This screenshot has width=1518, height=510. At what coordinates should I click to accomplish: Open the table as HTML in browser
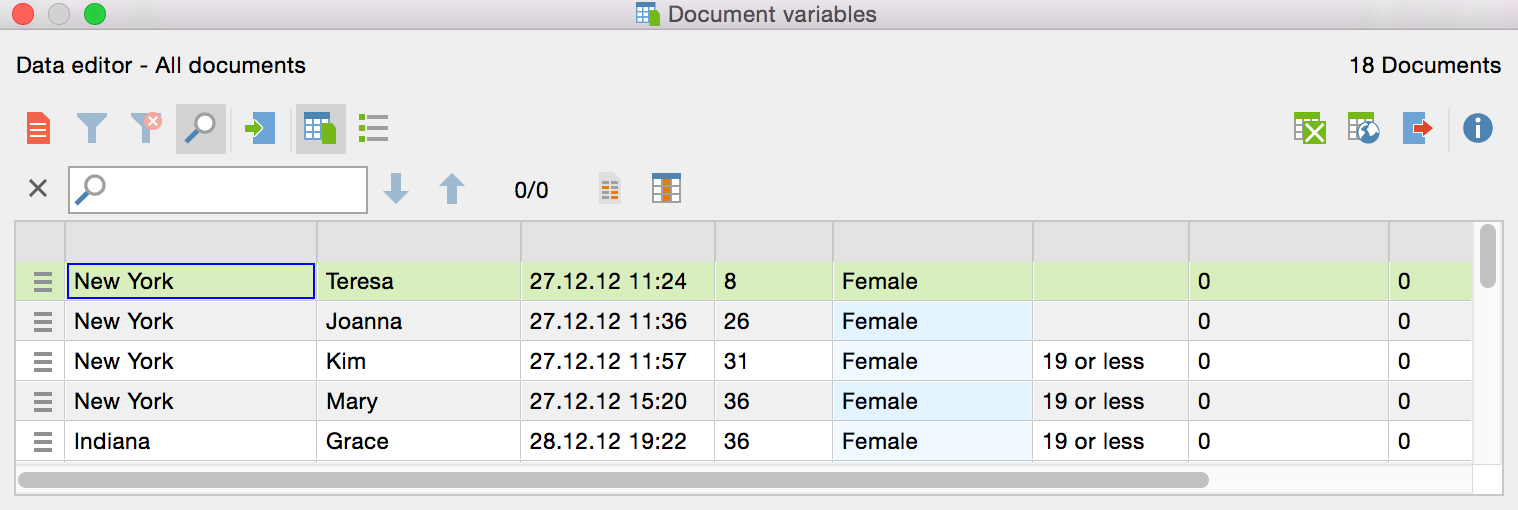tap(1364, 129)
